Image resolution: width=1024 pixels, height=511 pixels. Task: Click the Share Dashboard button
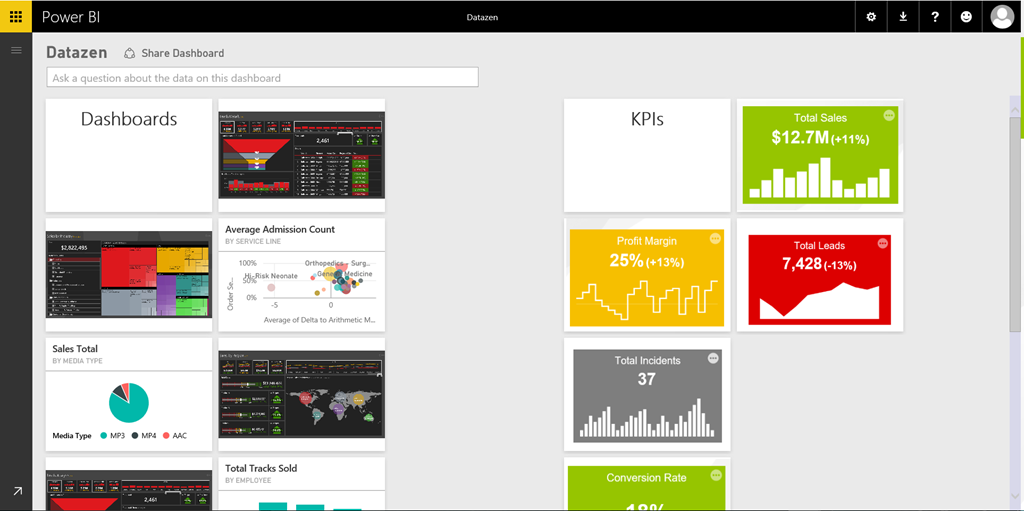point(173,53)
